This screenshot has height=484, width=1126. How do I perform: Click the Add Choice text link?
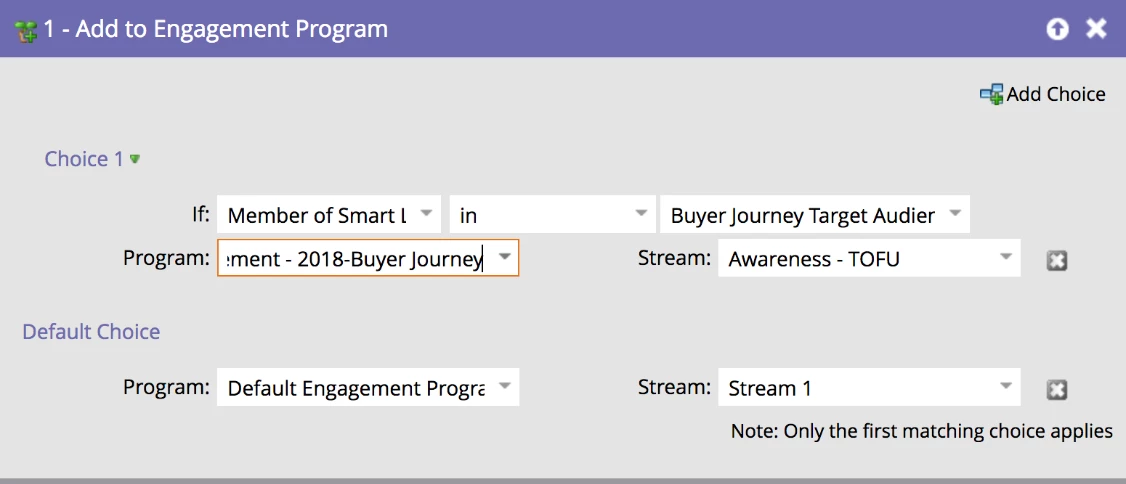pos(1055,95)
